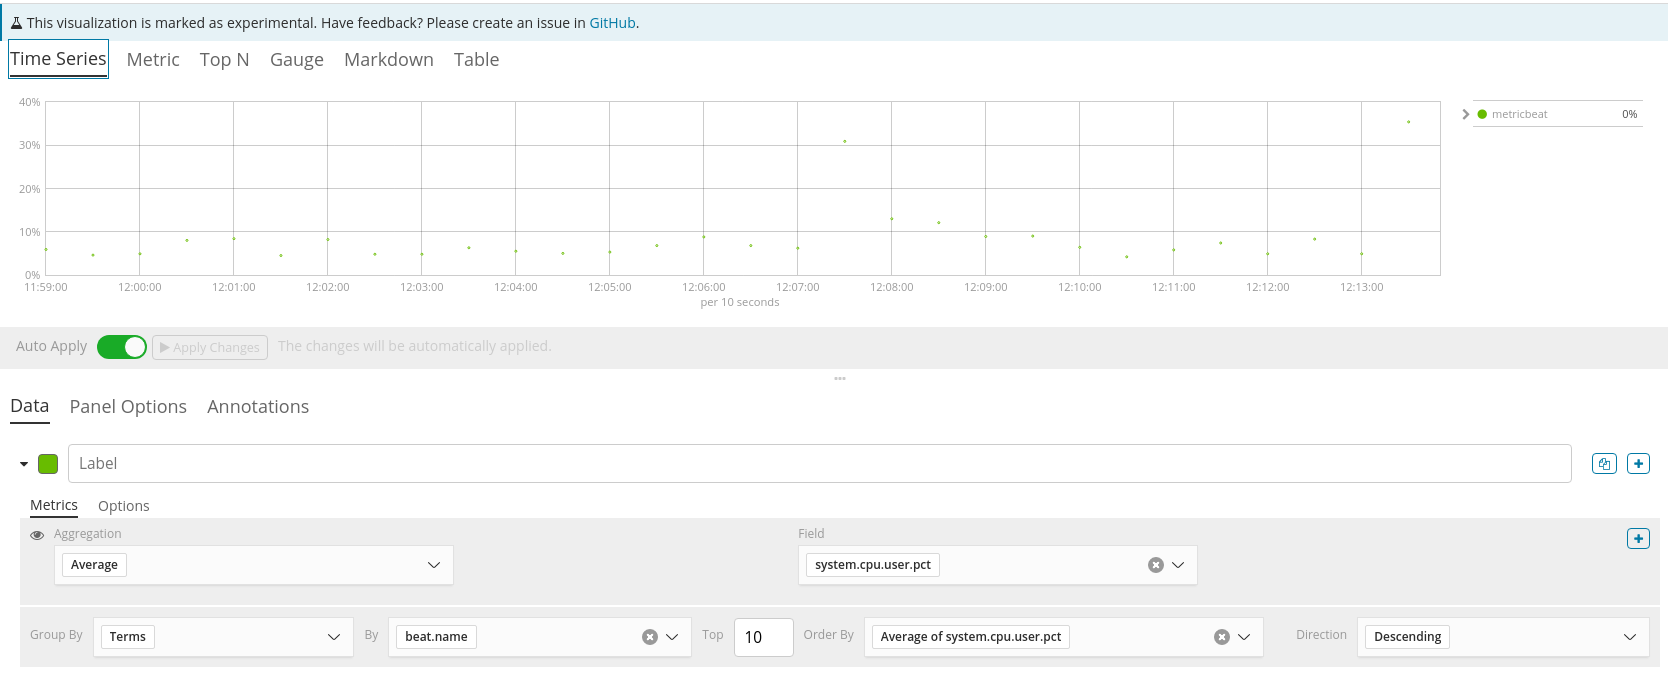The height and width of the screenshot is (675, 1668).
Task: Open the Data tab
Action: [29, 406]
